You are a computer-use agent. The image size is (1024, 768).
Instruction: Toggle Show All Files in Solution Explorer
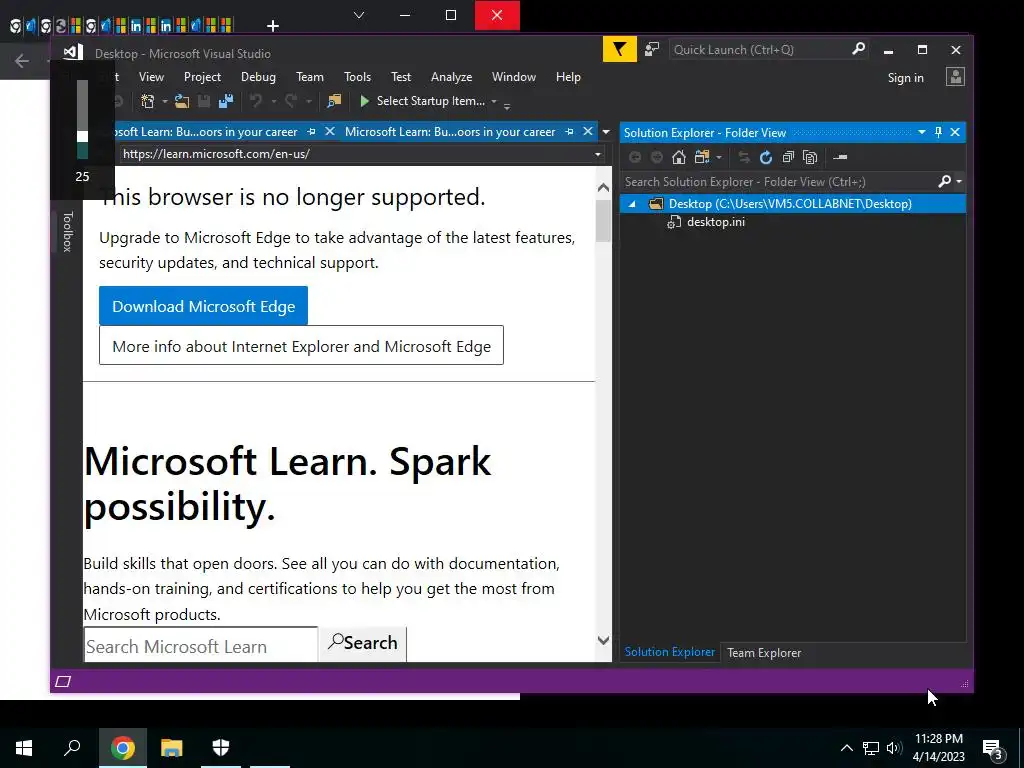[810, 157]
